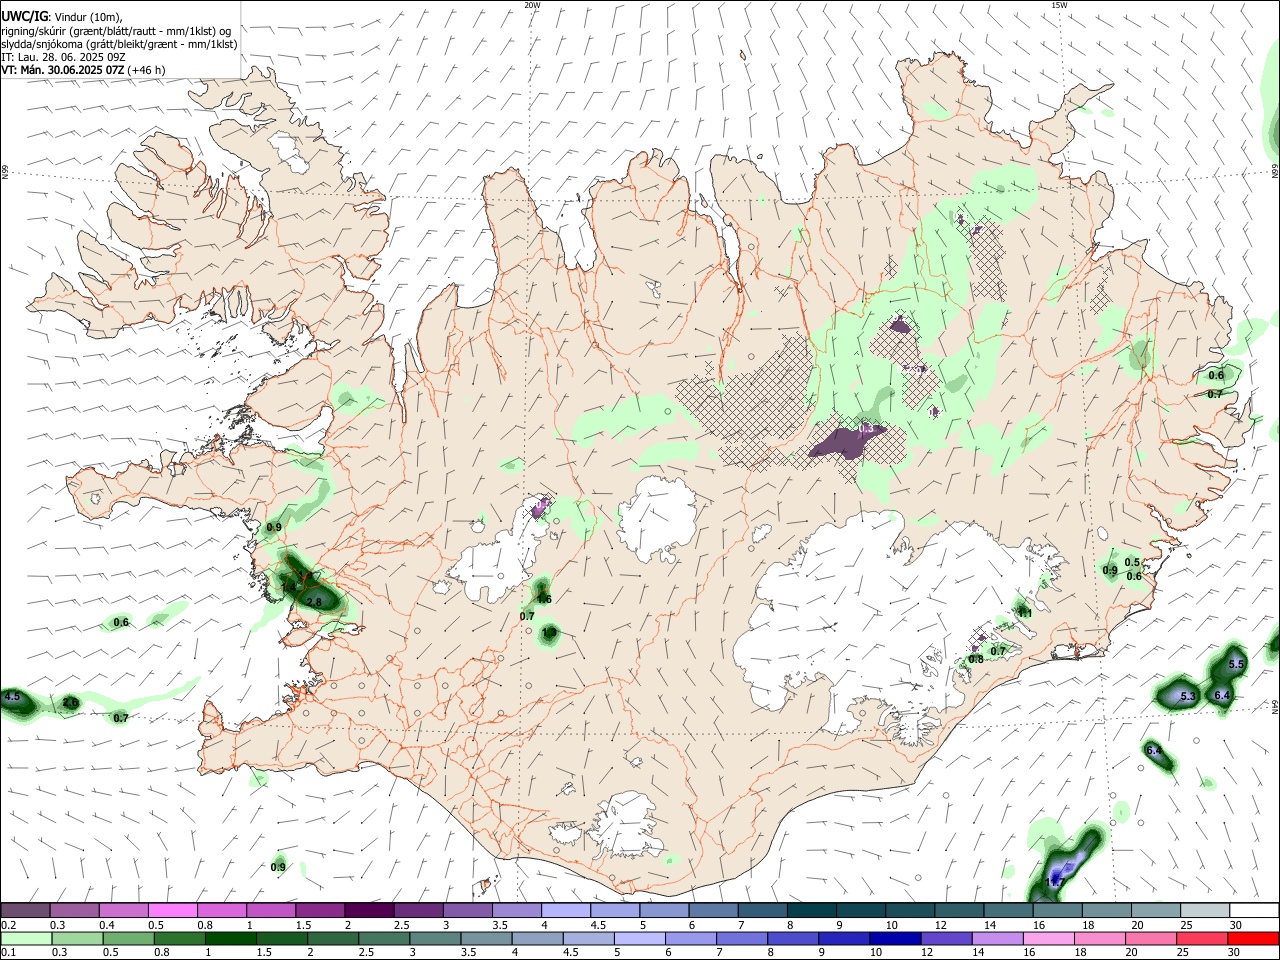Image resolution: width=1280 pixels, height=960 pixels.
Task: Select the upper-row swatch between 0.4 and 0.5
Action: (x=123, y=910)
